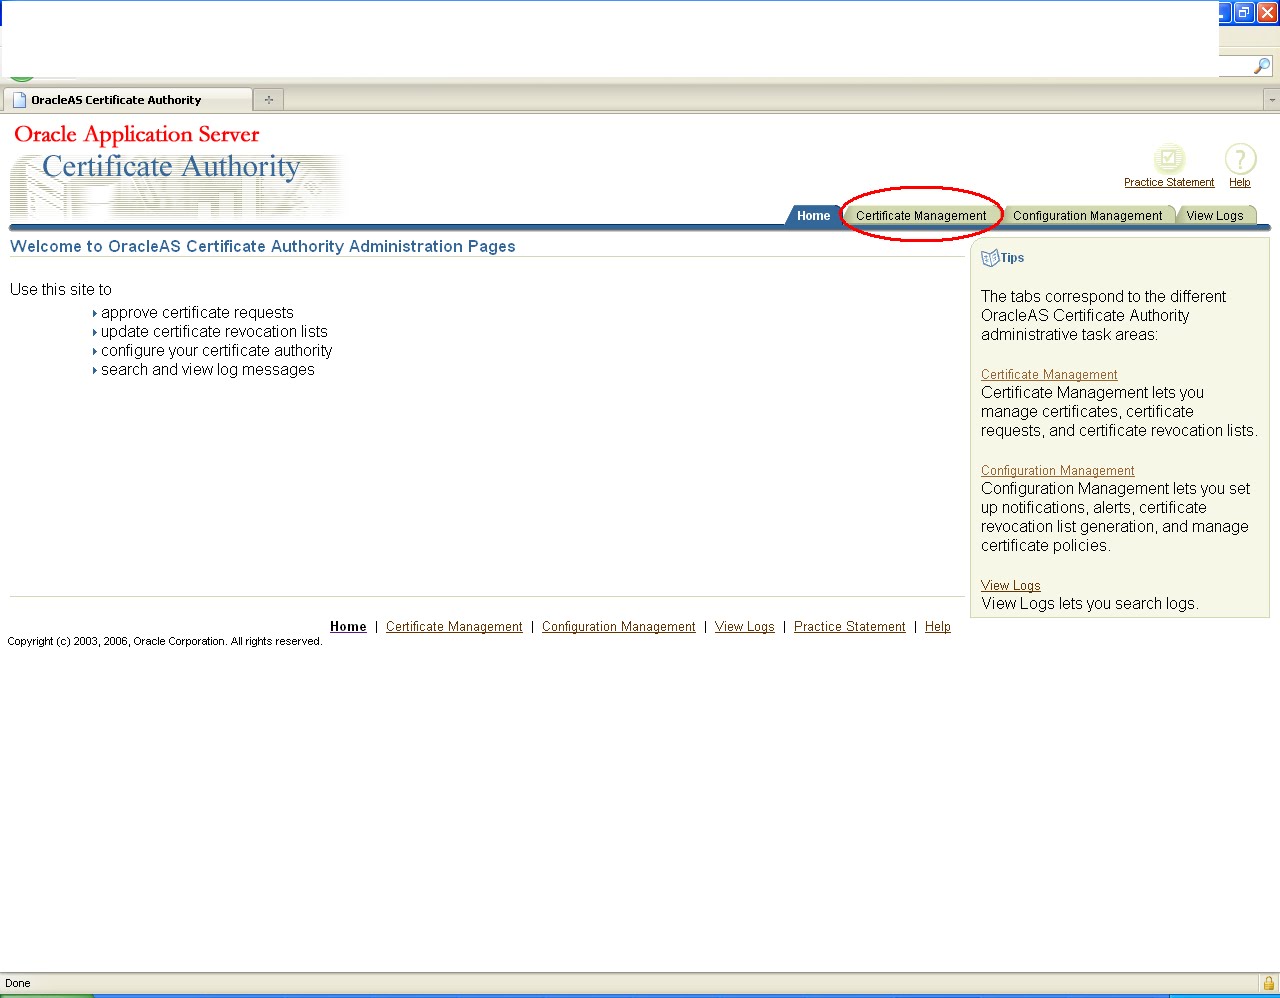This screenshot has width=1280, height=998.
Task: Click the Practice Statement link under the header icon
Action: point(1169,183)
